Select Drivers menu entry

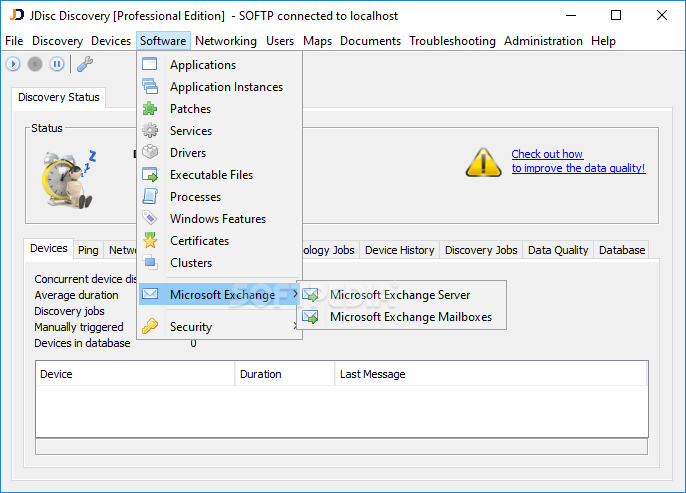coord(220,152)
